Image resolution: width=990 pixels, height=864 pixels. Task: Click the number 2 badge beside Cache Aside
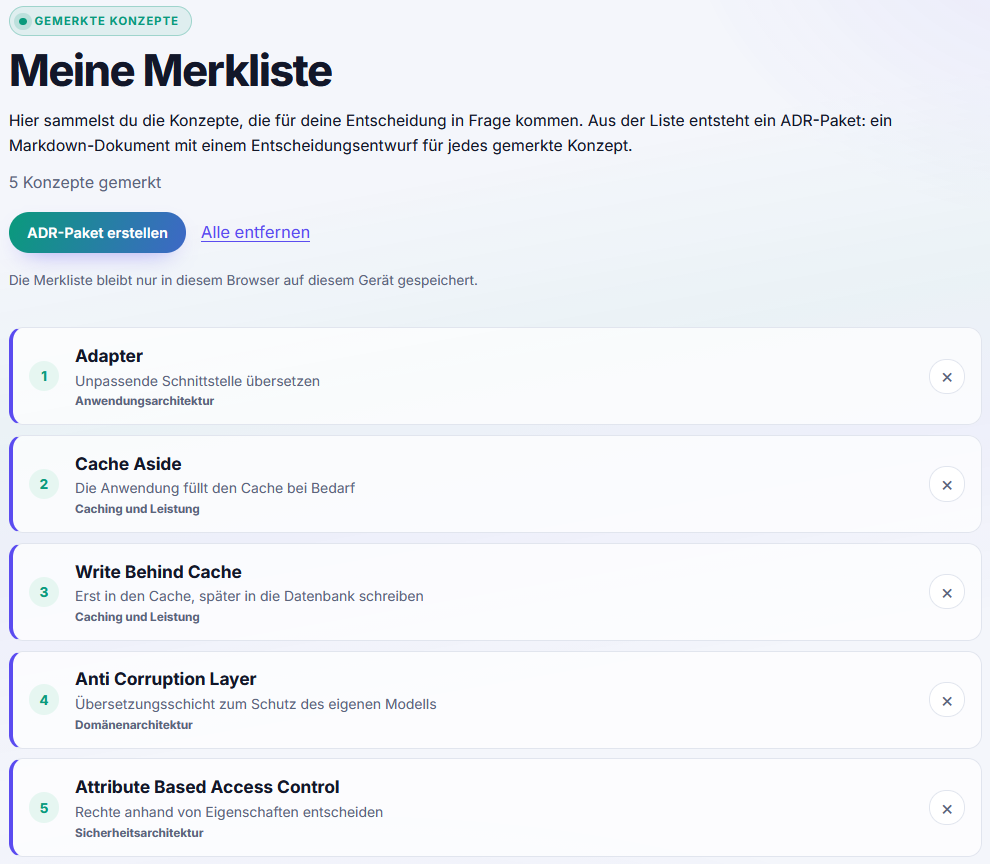(x=44, y=484)
